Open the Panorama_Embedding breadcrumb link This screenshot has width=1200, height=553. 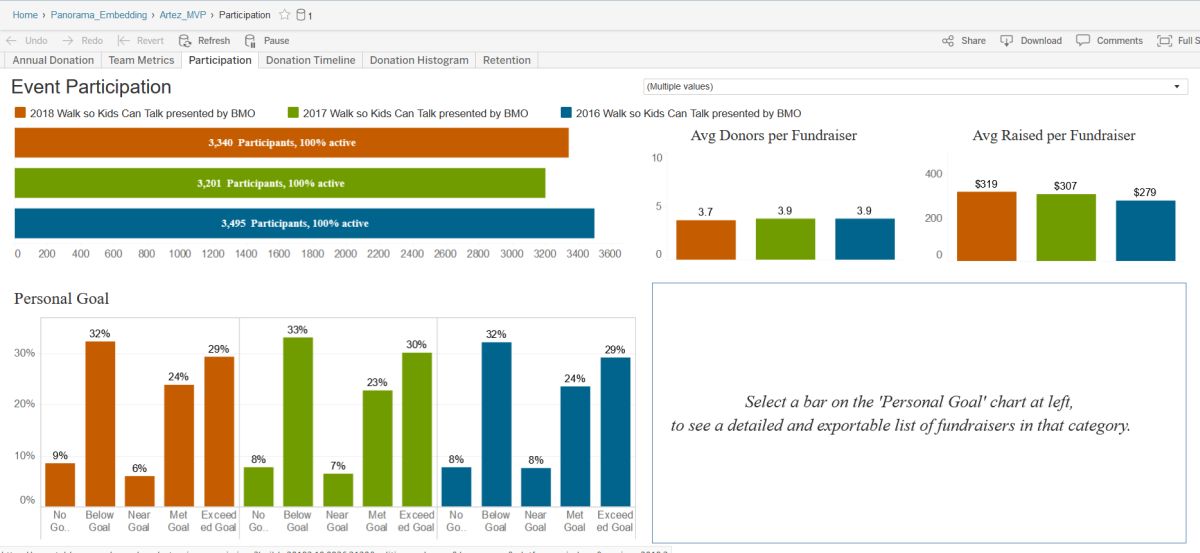point(99,15)
